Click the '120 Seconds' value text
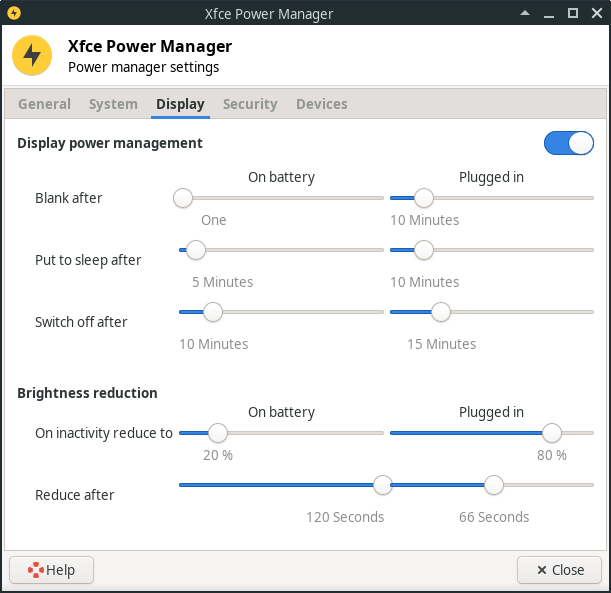611x593 pixels. [345, 517]
